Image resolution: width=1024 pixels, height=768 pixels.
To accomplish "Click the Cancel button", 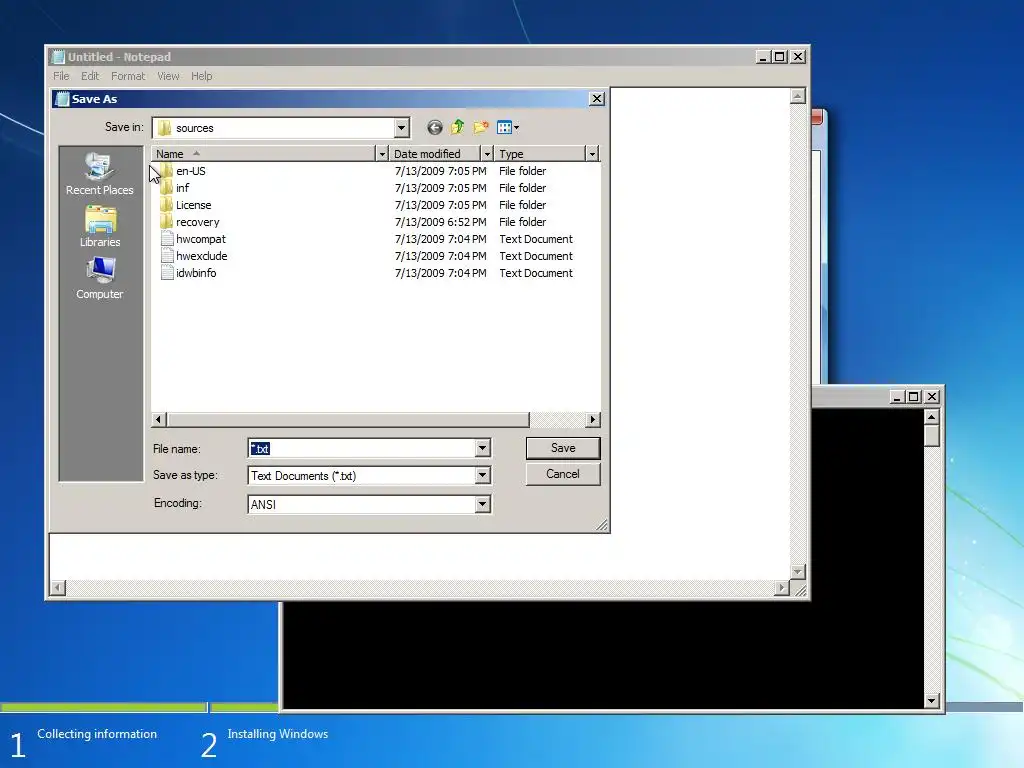I will [563, 474].
